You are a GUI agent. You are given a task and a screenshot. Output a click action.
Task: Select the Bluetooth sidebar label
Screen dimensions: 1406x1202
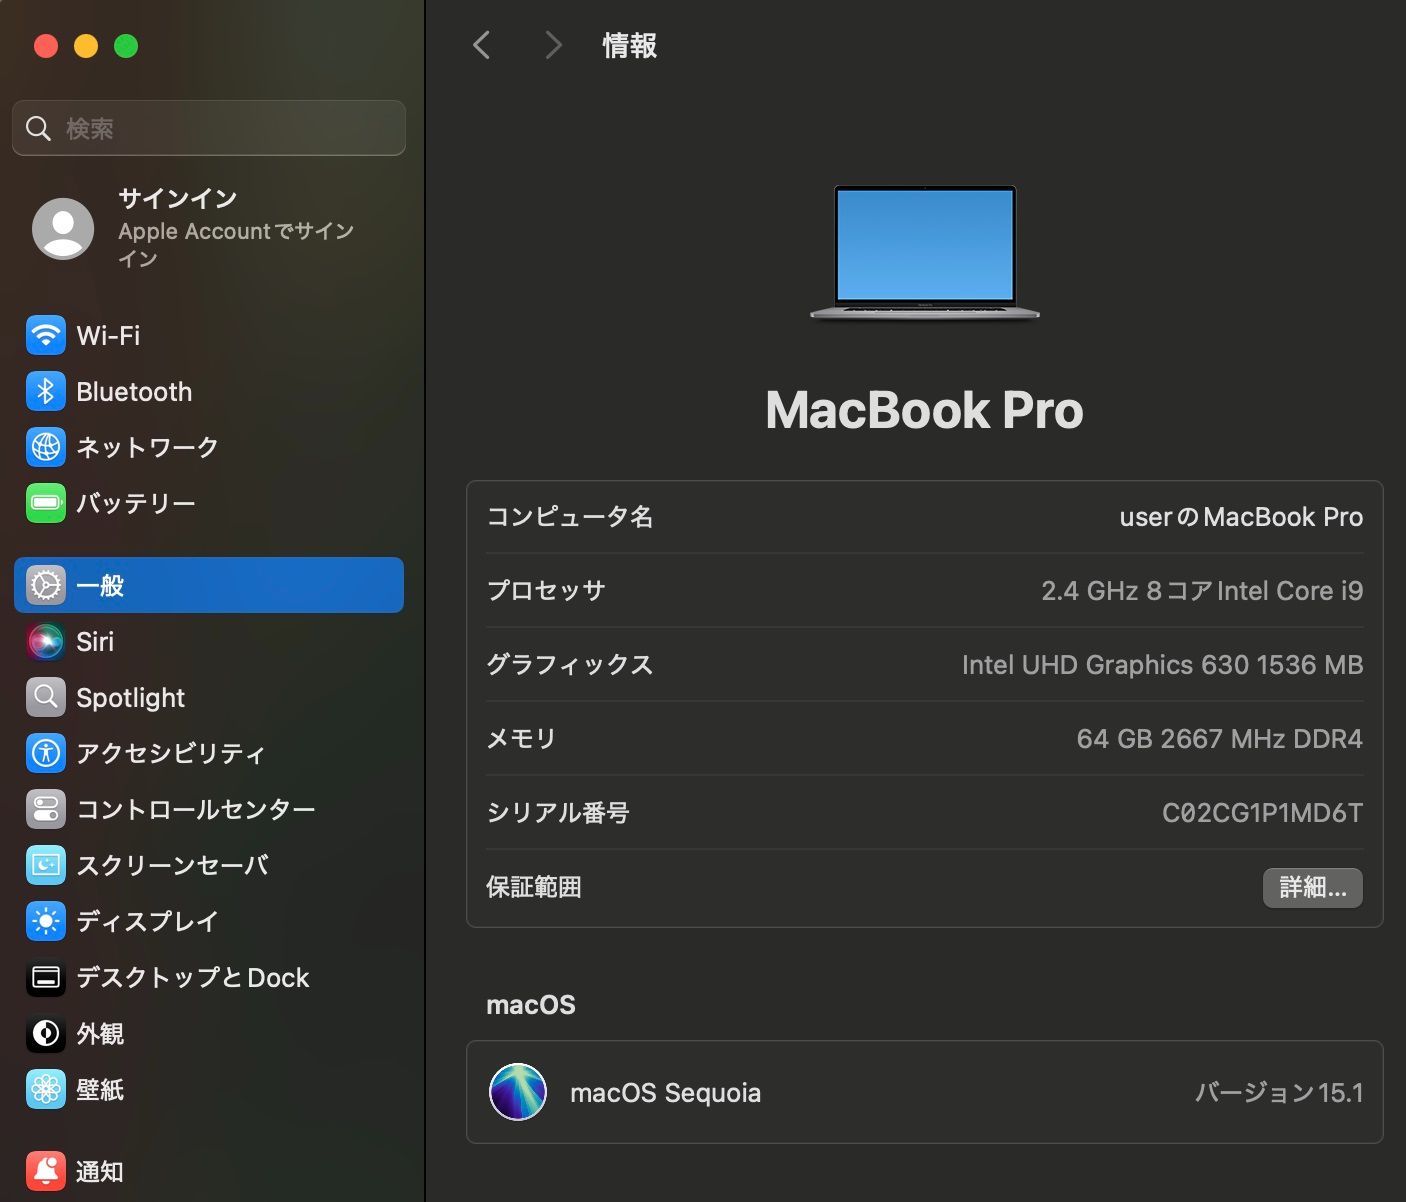point(134,392)
